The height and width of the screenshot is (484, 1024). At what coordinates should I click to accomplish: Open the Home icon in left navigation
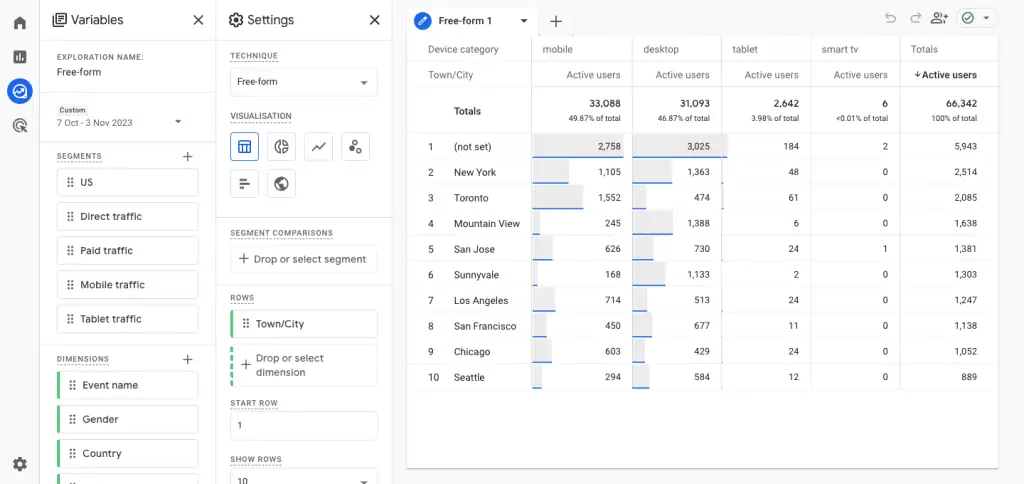(x=19, y=22)
